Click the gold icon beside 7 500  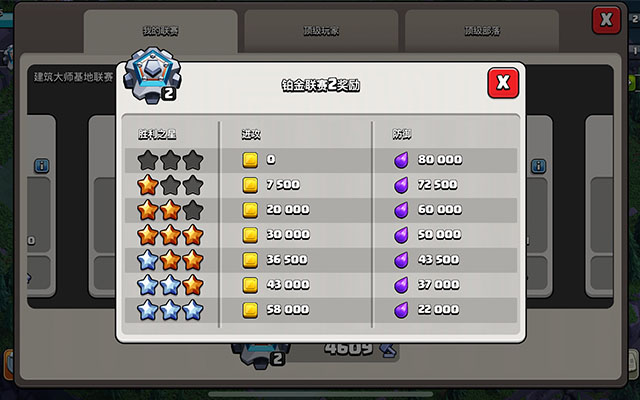[x=250, y=185]
